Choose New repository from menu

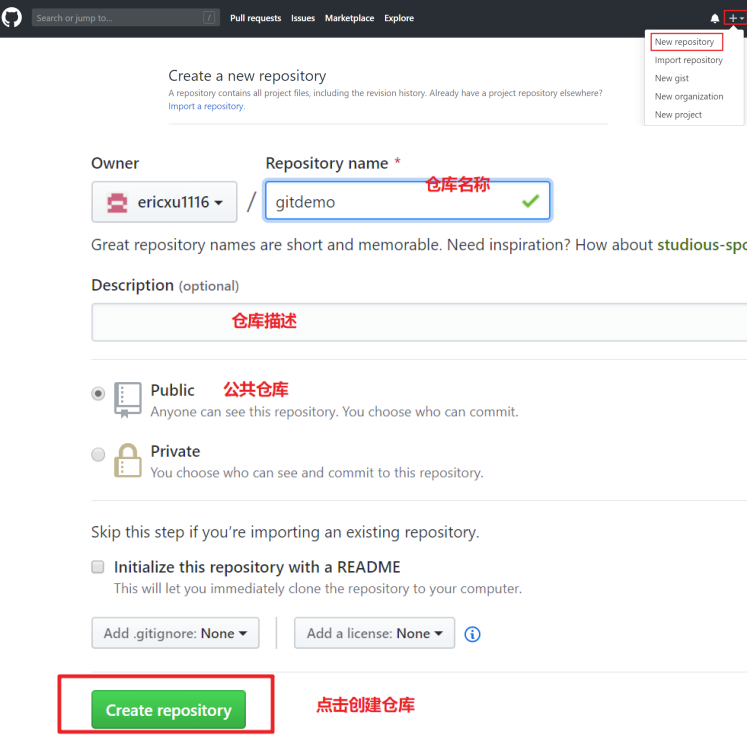coord(686,42)
